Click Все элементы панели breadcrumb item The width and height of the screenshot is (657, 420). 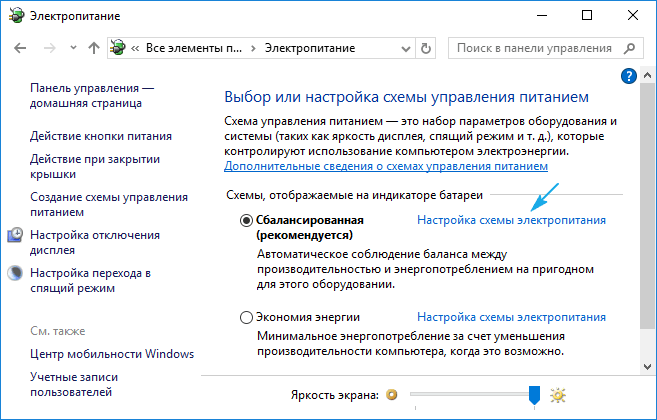(x=192, y=47)
